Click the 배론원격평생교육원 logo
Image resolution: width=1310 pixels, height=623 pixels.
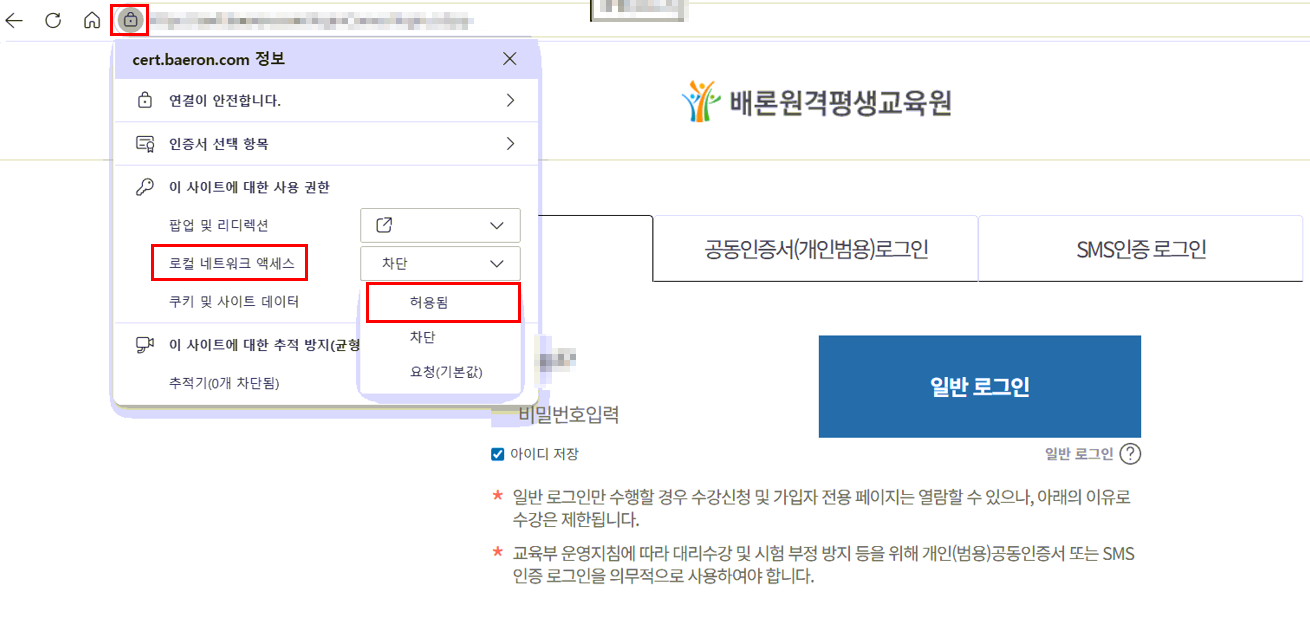click(816, 102)
